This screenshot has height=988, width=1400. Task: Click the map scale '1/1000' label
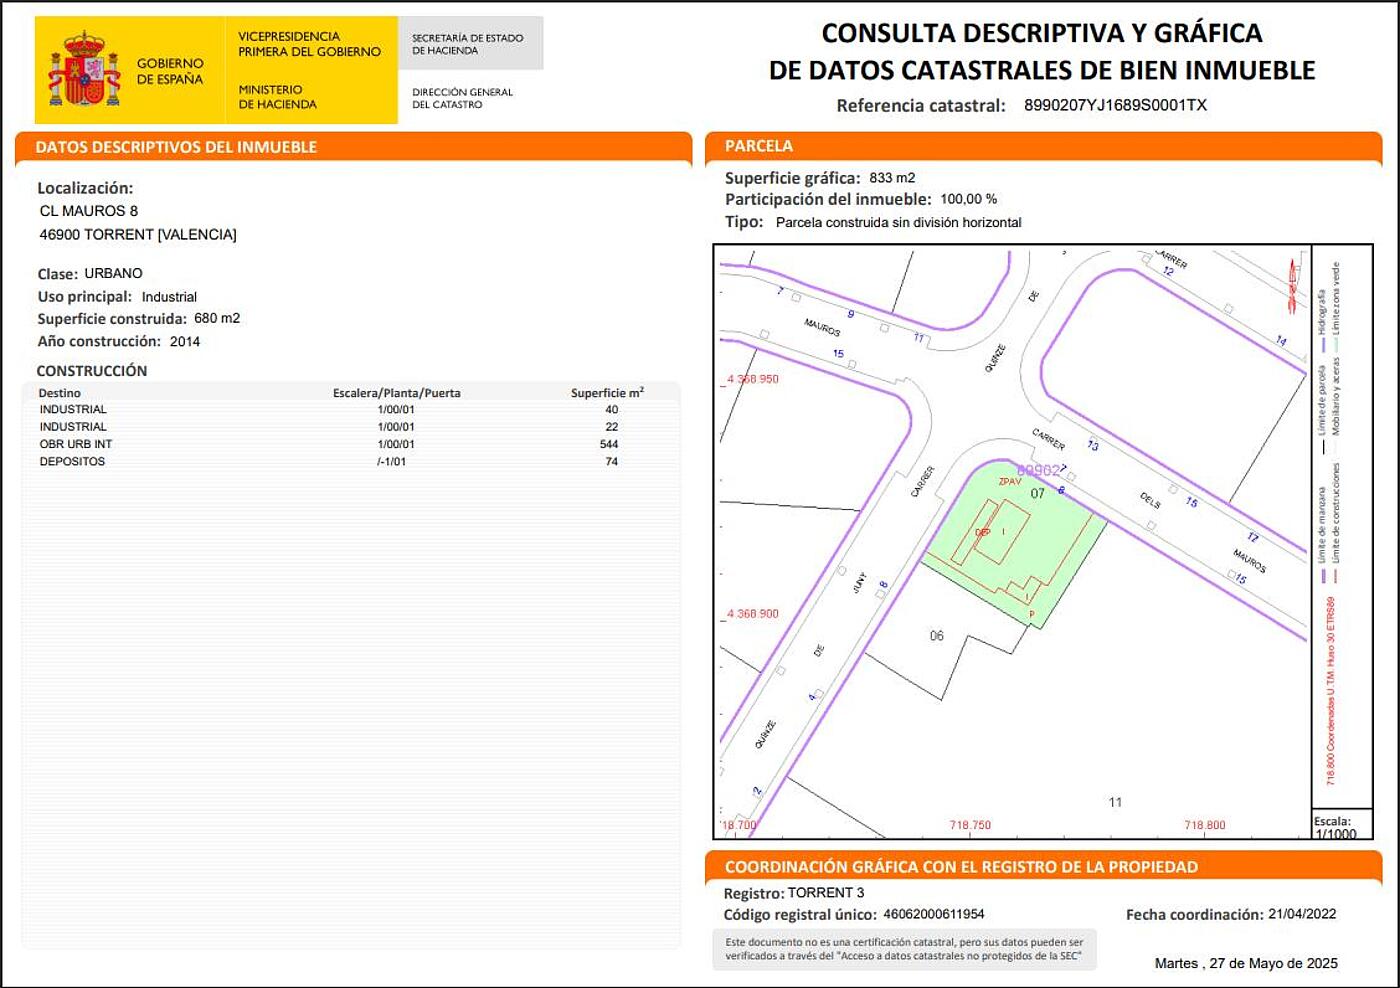[1336, 834]
